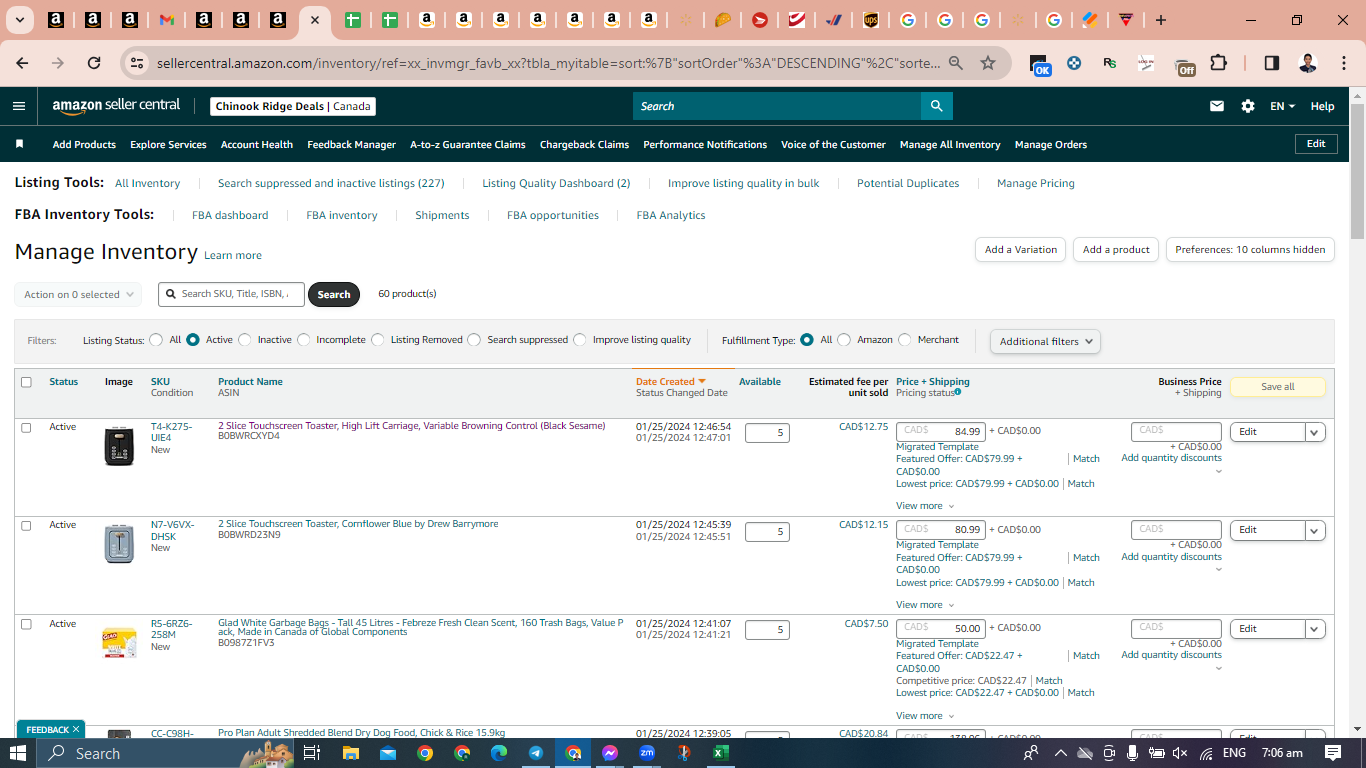Open the Windows notification center
1366x768 pixels.
(1333, 753)
